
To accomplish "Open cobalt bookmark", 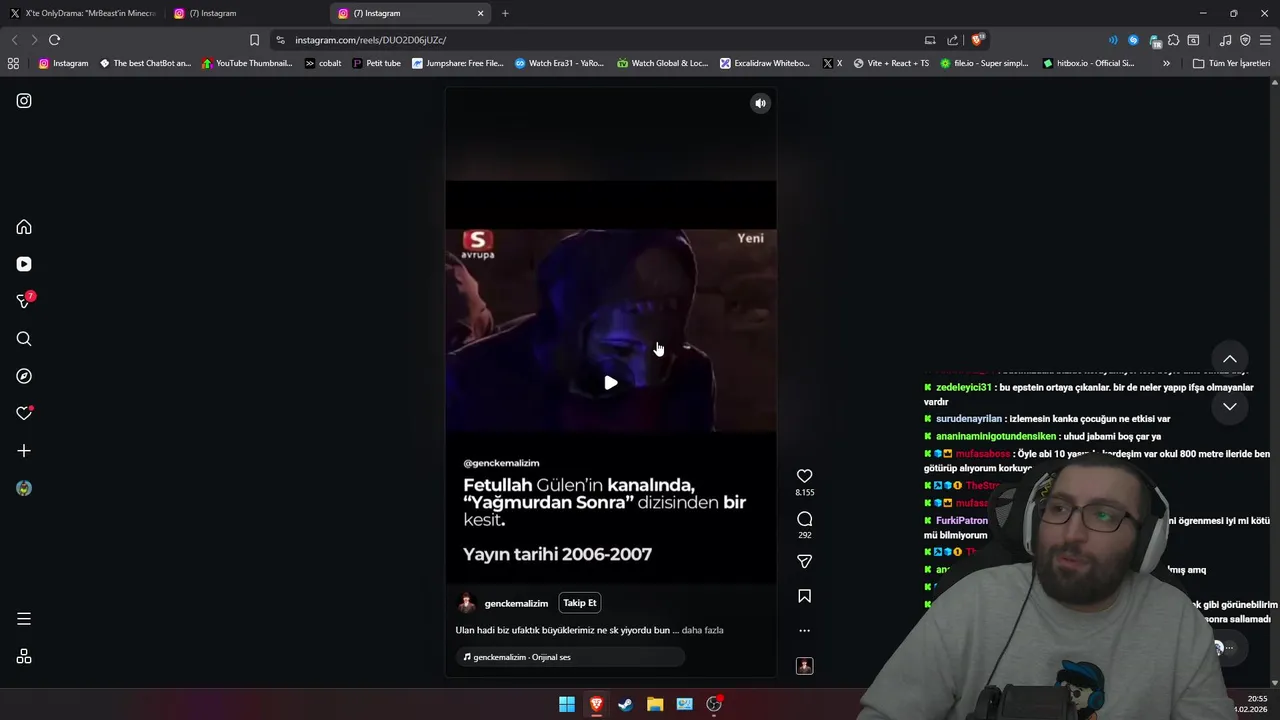I will pyautogui.click(x=323, y=63).
